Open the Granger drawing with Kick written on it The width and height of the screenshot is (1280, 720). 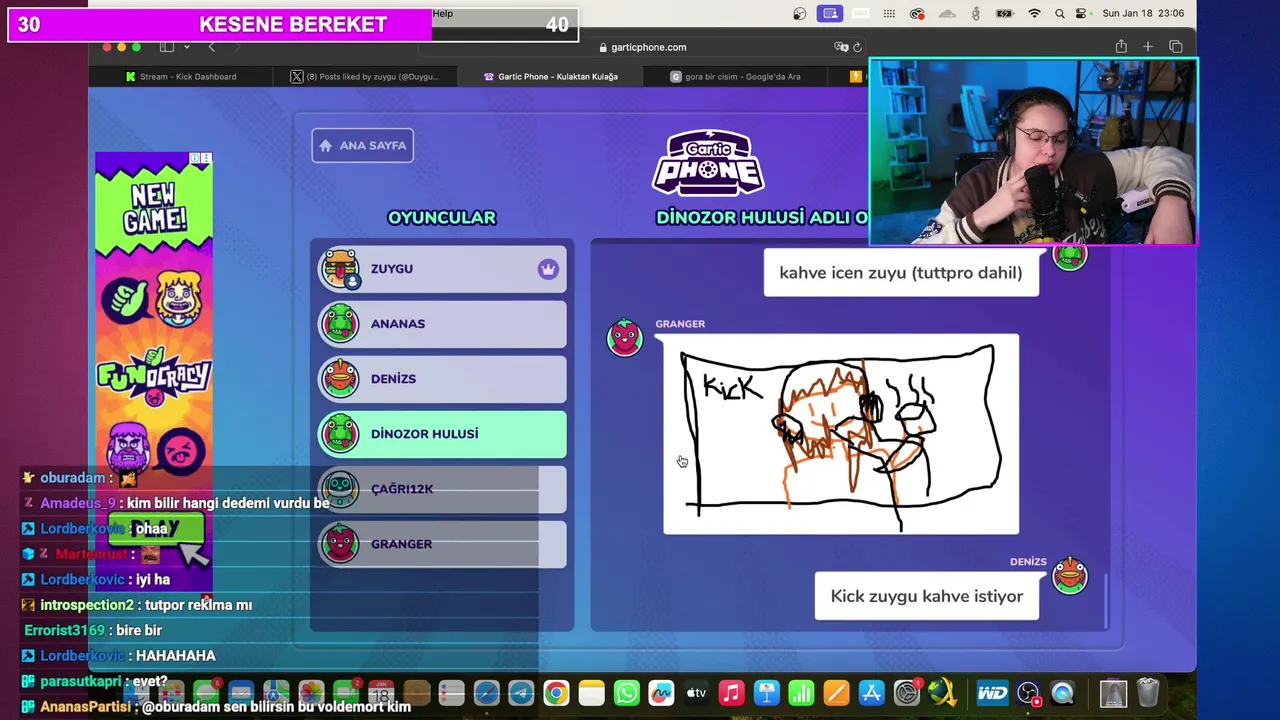841,434
